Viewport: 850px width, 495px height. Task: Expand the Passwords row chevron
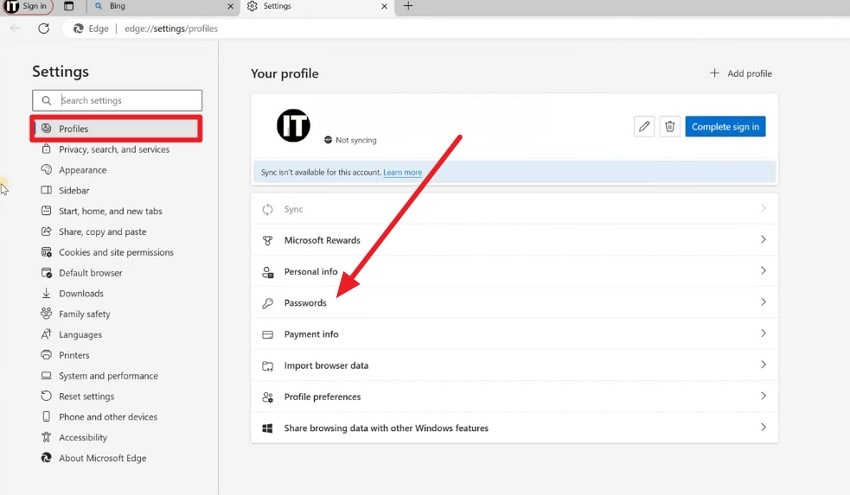click(x=763, y=302)
